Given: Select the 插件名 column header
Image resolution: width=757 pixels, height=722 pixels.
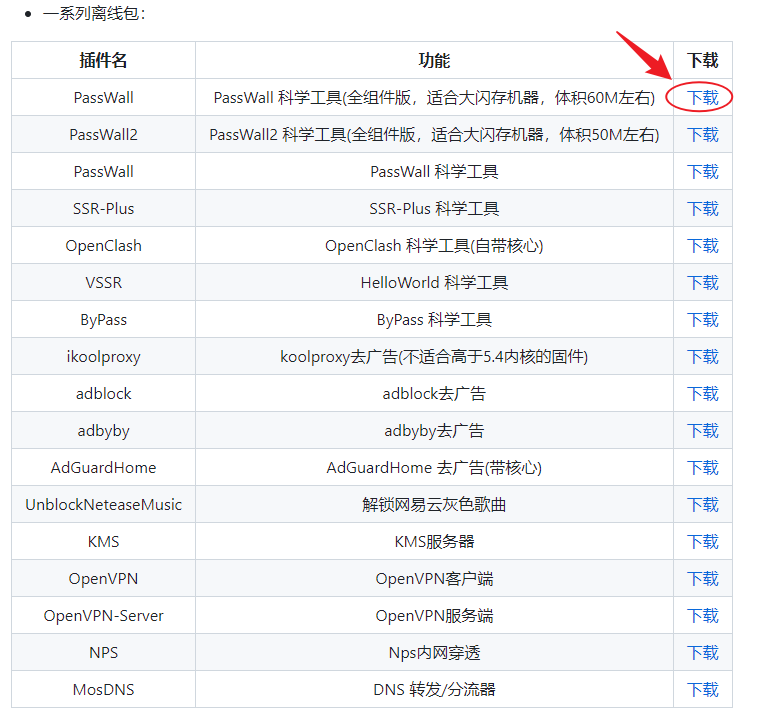Looking at the screenshot, I should click(x=103, y=60).
